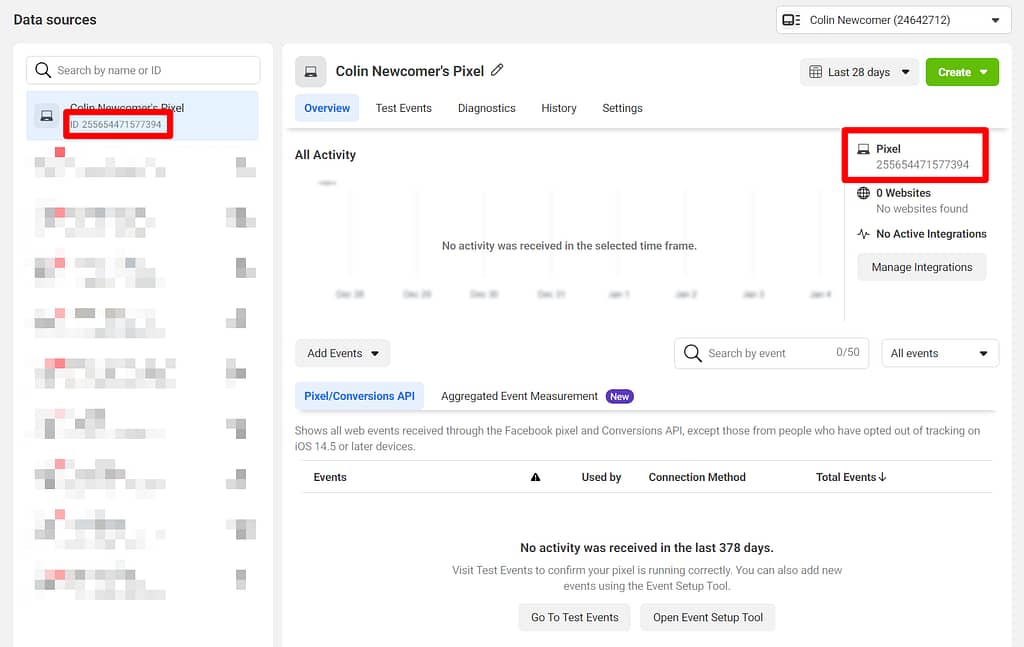Screen dimensions: 1024x647
Task: Click the Search by name or ID field
Action: [143, 70]
